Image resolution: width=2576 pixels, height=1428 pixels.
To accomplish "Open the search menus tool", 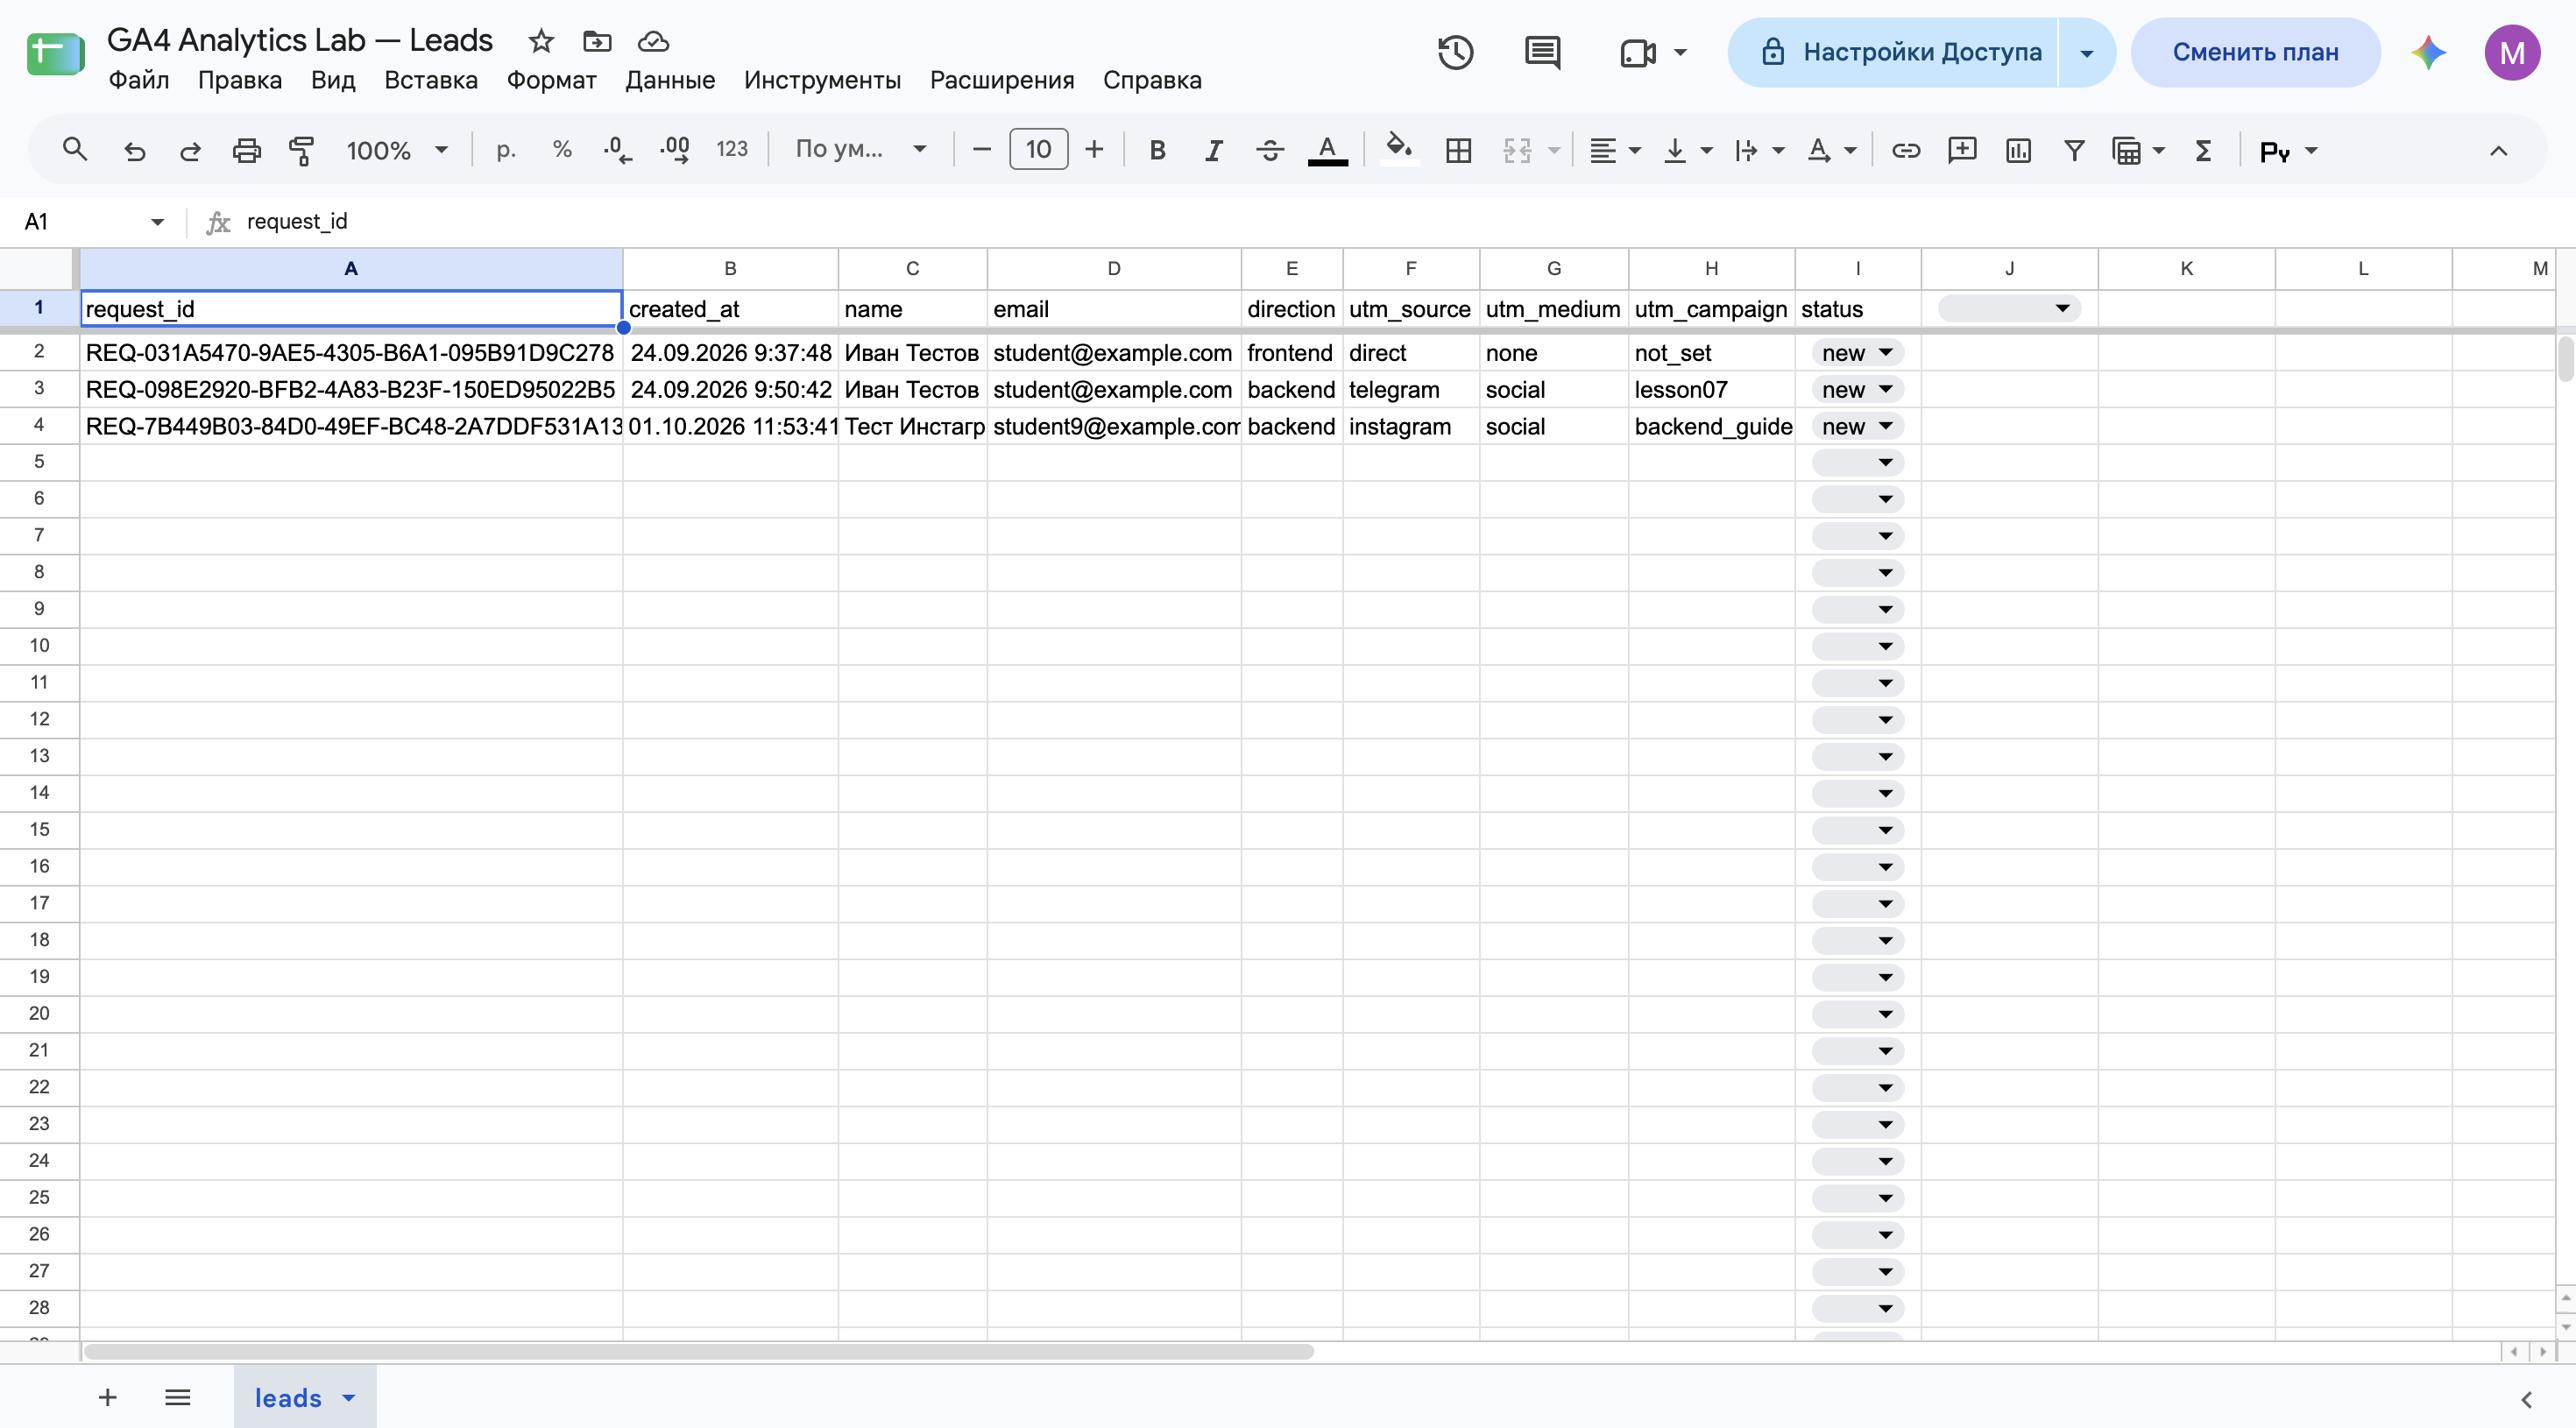I will tap(75, 151).
